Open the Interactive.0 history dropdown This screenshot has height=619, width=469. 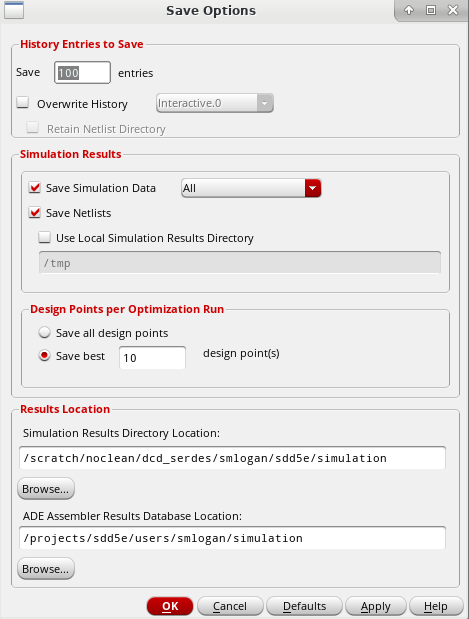[215, 103]
